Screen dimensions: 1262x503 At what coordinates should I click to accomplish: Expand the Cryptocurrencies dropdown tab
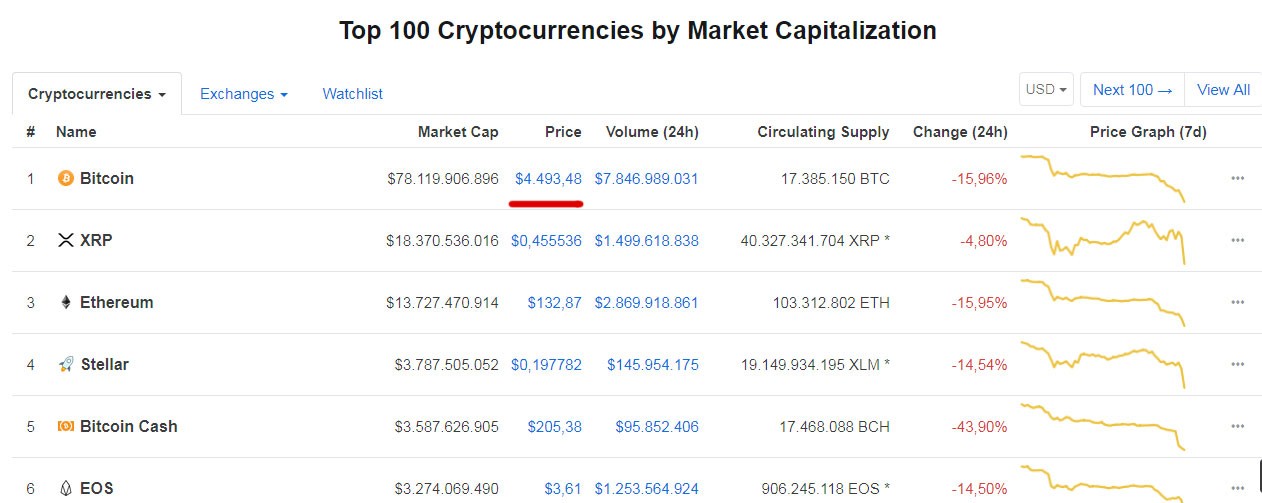97,94
